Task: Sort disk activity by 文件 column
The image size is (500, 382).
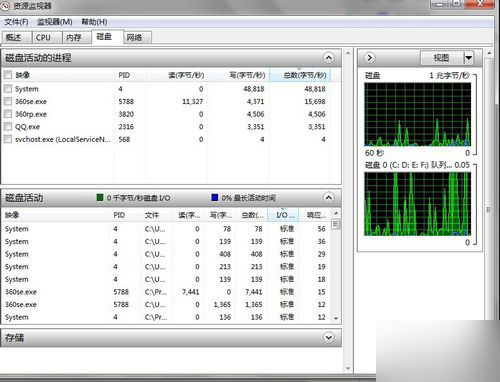Action: pyautogui.click(x=157, y=215)
